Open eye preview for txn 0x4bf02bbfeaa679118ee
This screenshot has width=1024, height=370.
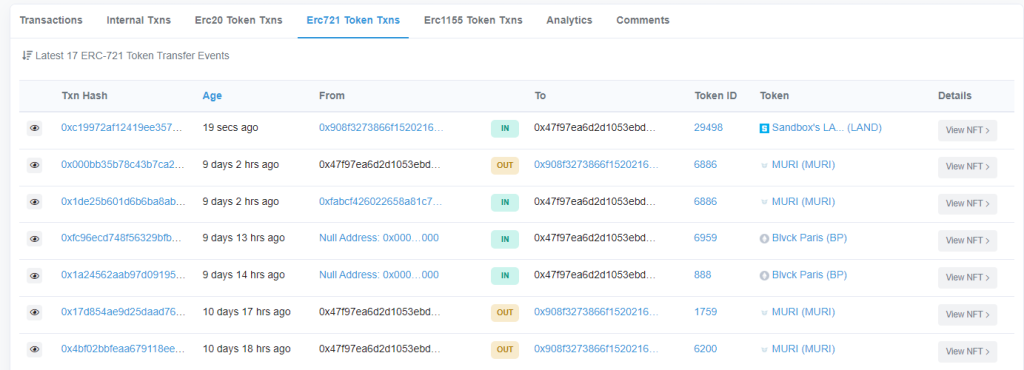tap(35, 350)
